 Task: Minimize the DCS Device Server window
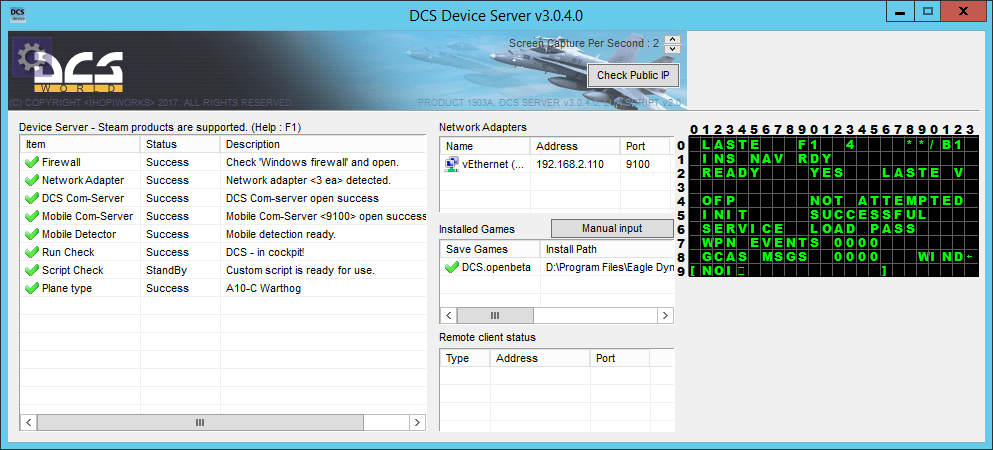899,11
